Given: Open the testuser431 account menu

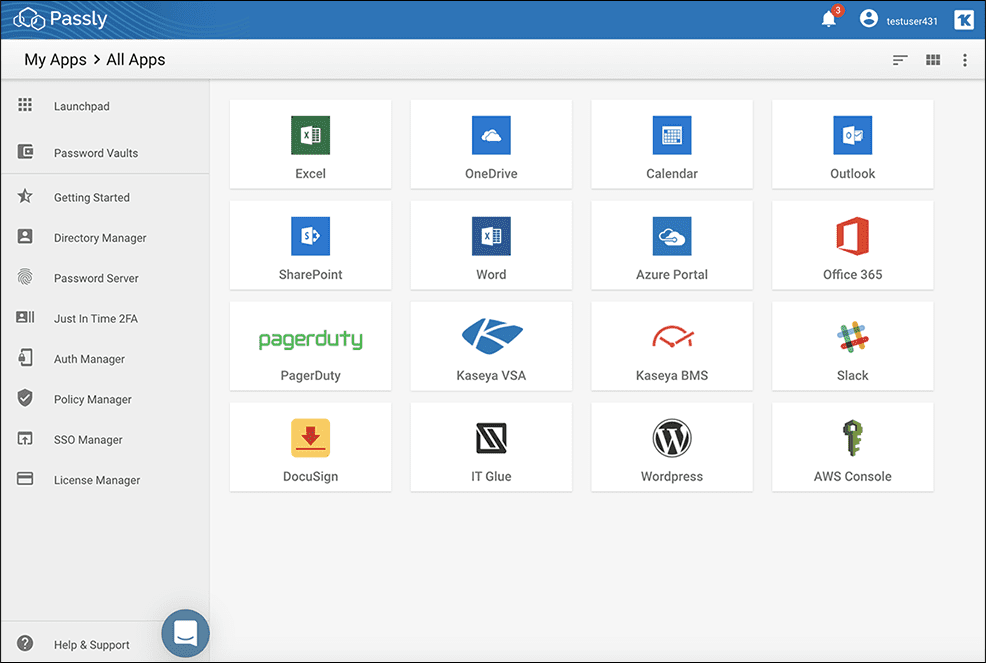Looking at the screenshot, I should 900,19.
